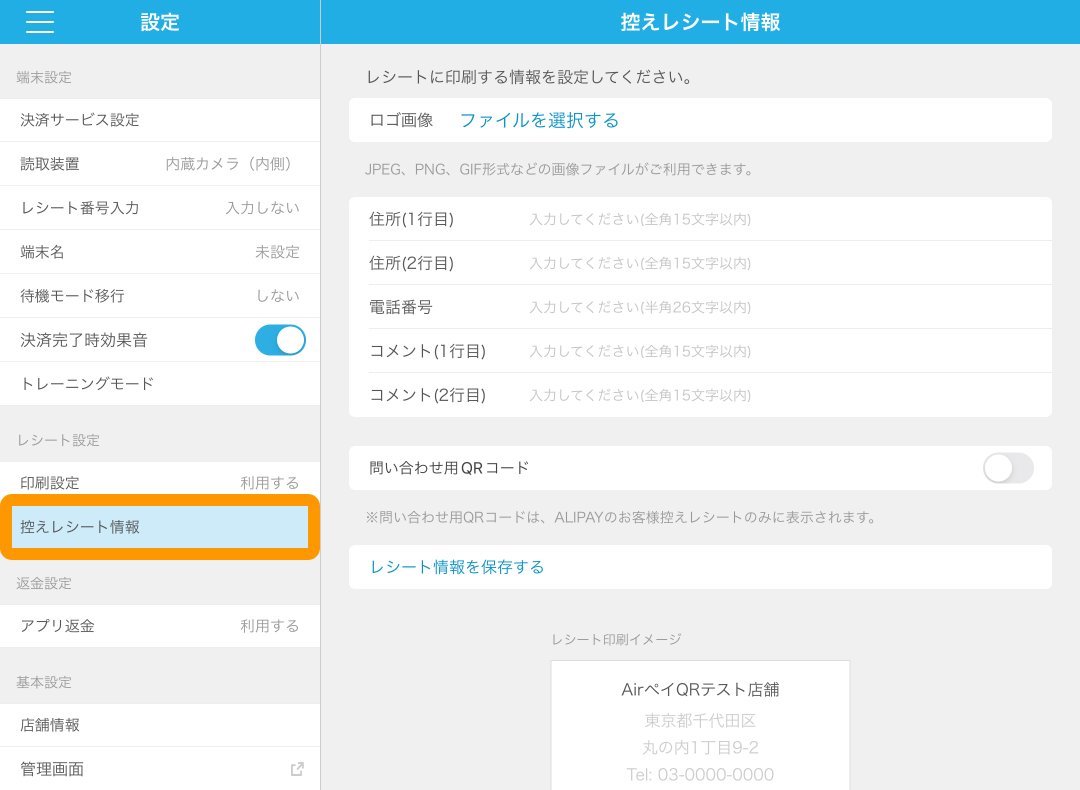The image size is (1080, 790).
Task: Open the hamburger menu icon
Action: pyautogui.click(x=40, y=22)
